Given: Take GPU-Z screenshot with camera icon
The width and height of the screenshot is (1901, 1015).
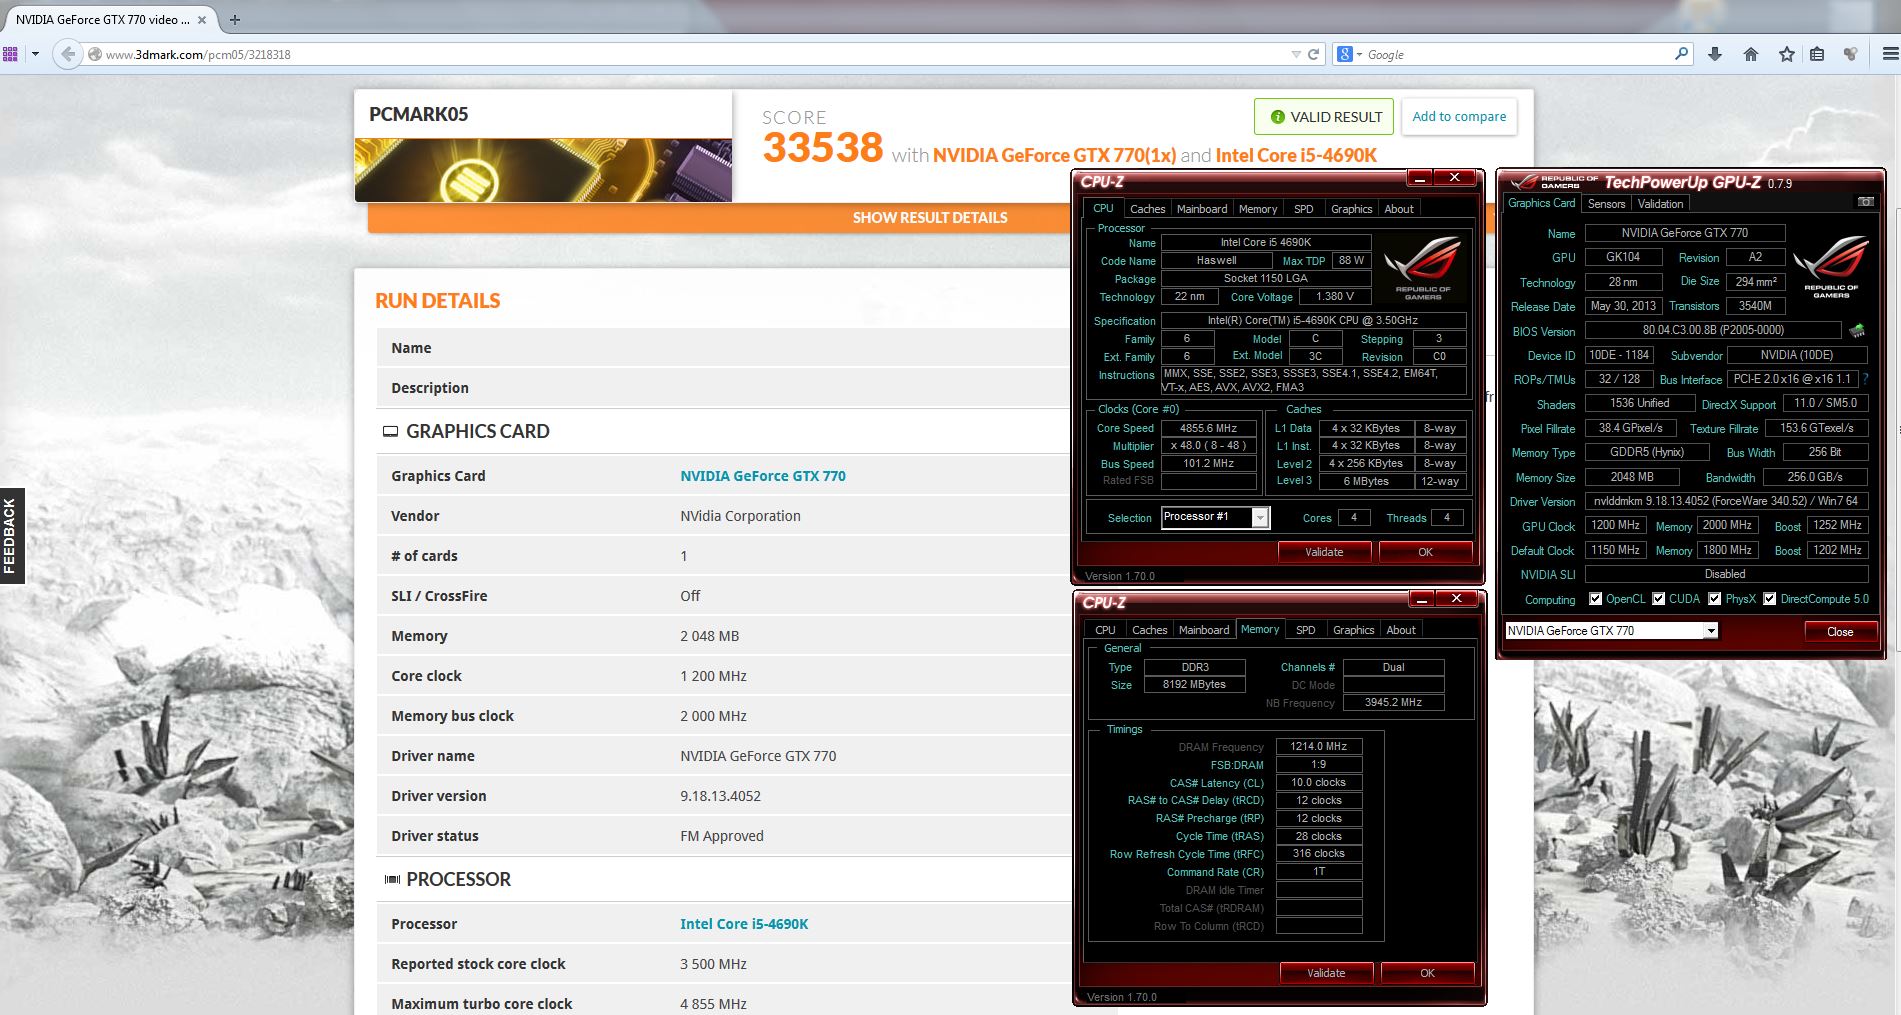Looking at the screenshot, I should pos(1865,202).
